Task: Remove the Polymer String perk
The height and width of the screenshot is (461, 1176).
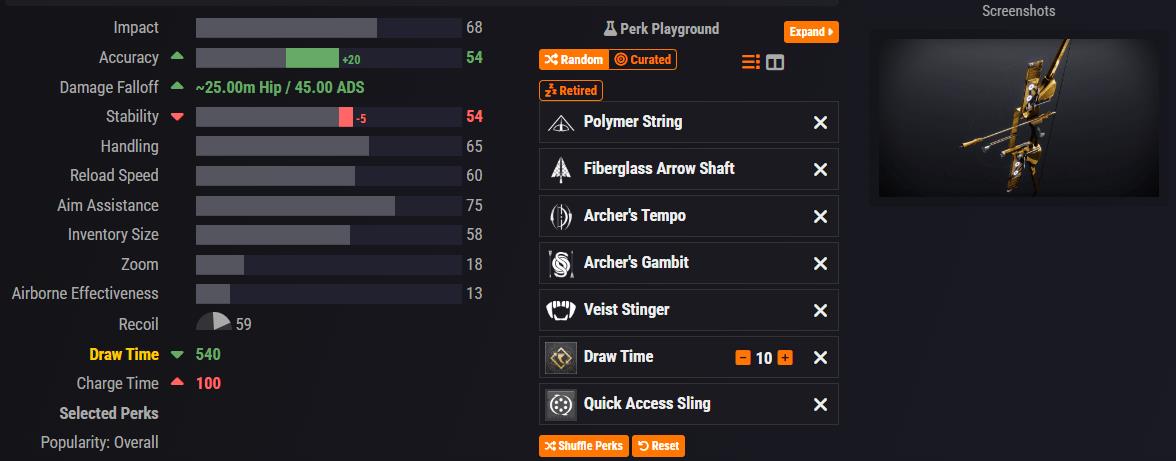Action: tap(820, 122)
